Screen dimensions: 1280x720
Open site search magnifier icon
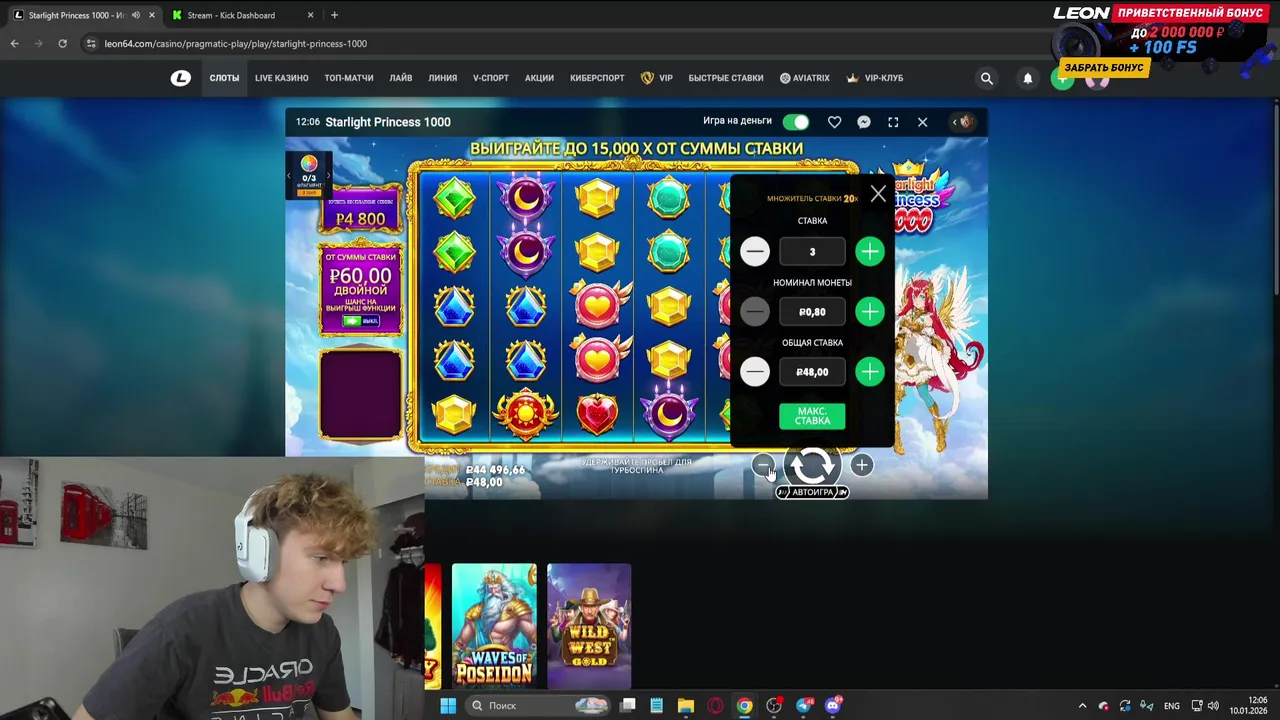point(987,78)
